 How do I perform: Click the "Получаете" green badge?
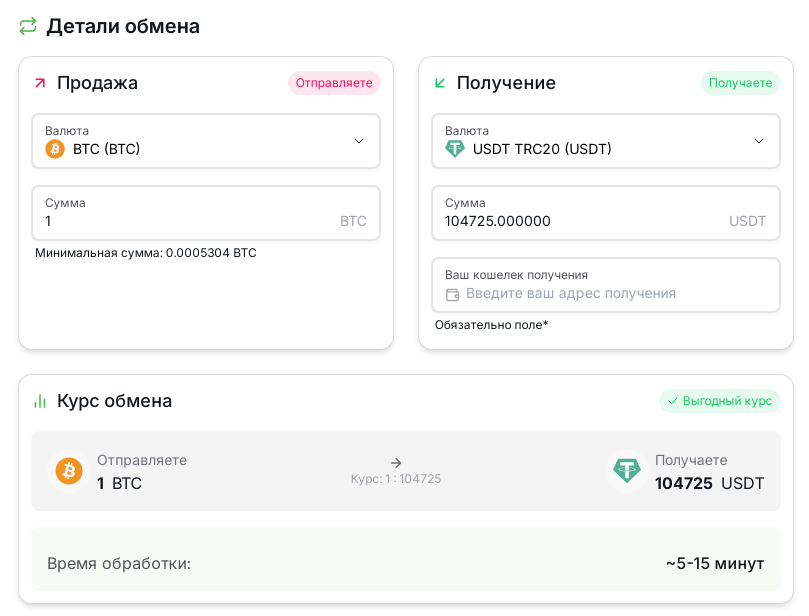point(740,83)
